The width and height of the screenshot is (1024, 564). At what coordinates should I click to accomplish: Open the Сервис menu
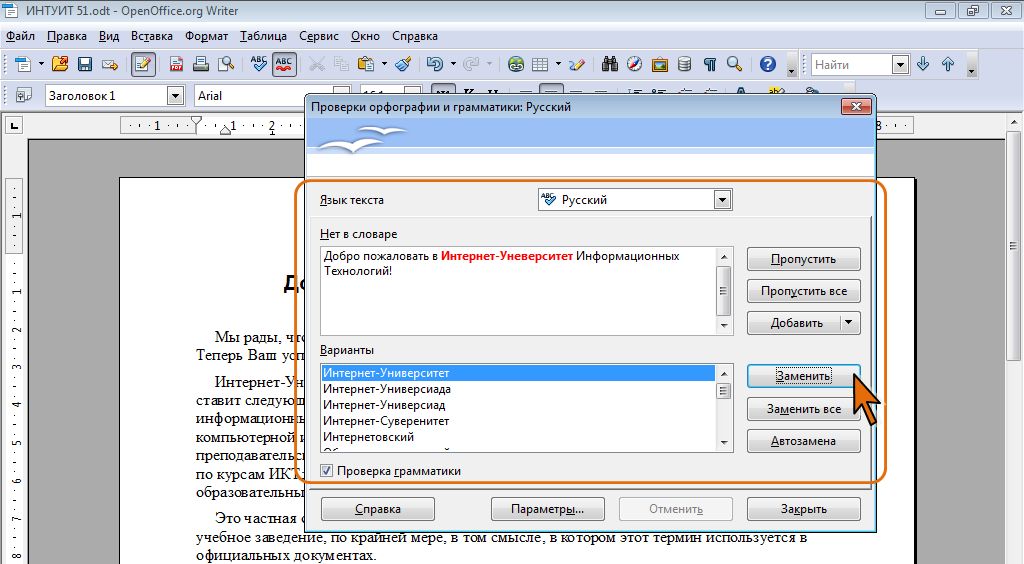319,36
